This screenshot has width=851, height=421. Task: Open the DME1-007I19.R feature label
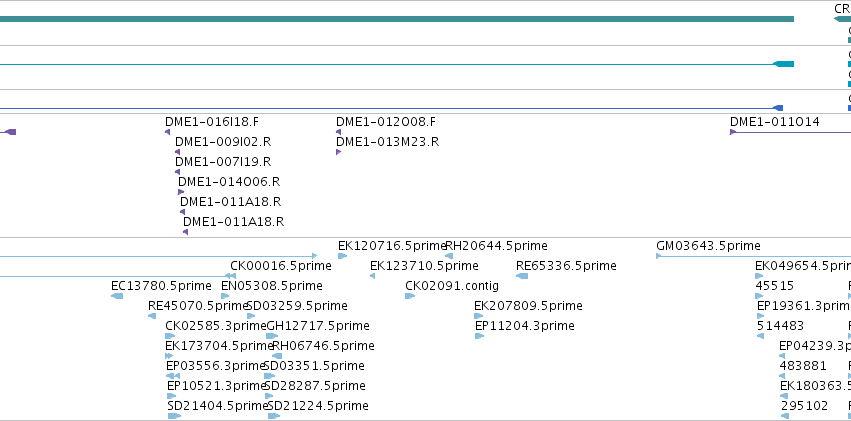point(223,162)
